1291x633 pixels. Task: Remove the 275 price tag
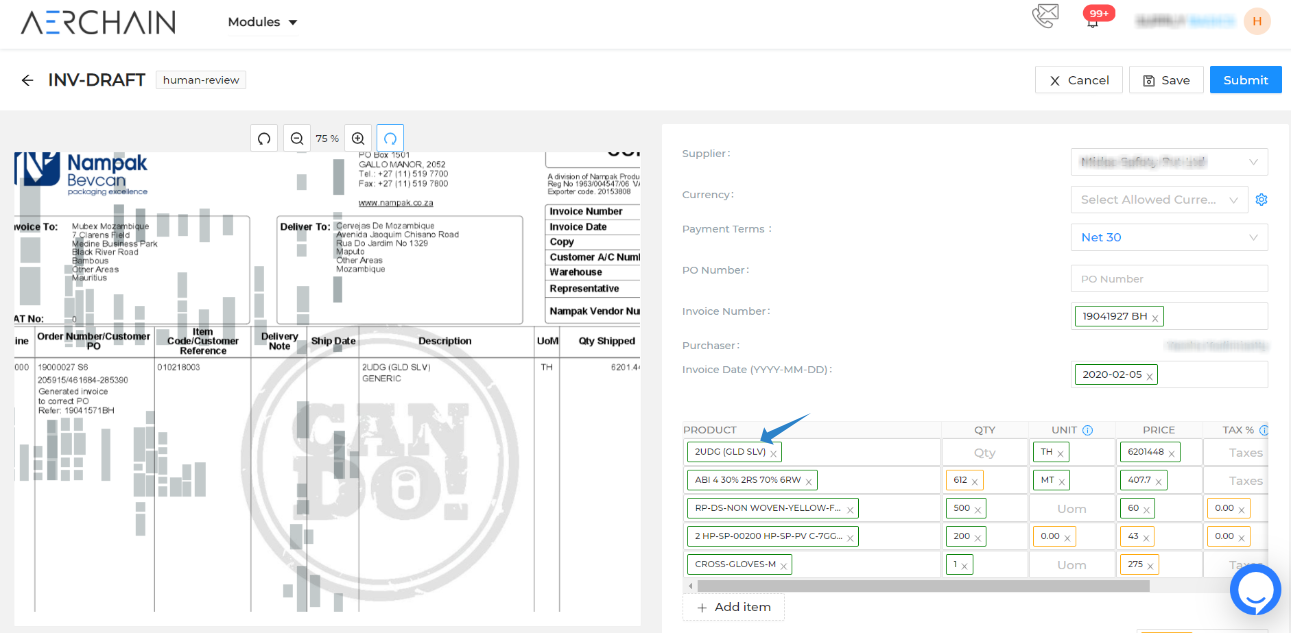(1151, 565)
